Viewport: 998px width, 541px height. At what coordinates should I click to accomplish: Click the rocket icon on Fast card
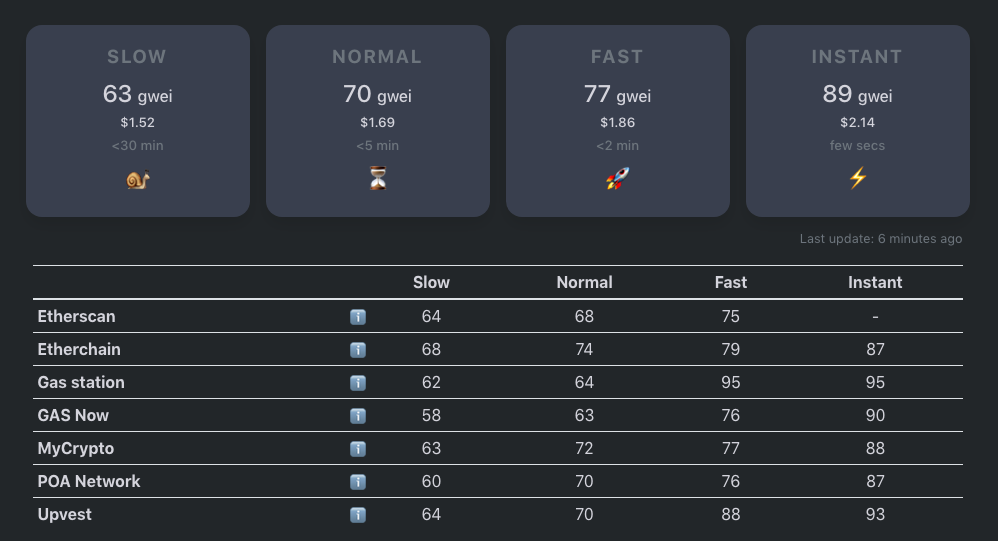pyautogui.click(x=618, y=180)
